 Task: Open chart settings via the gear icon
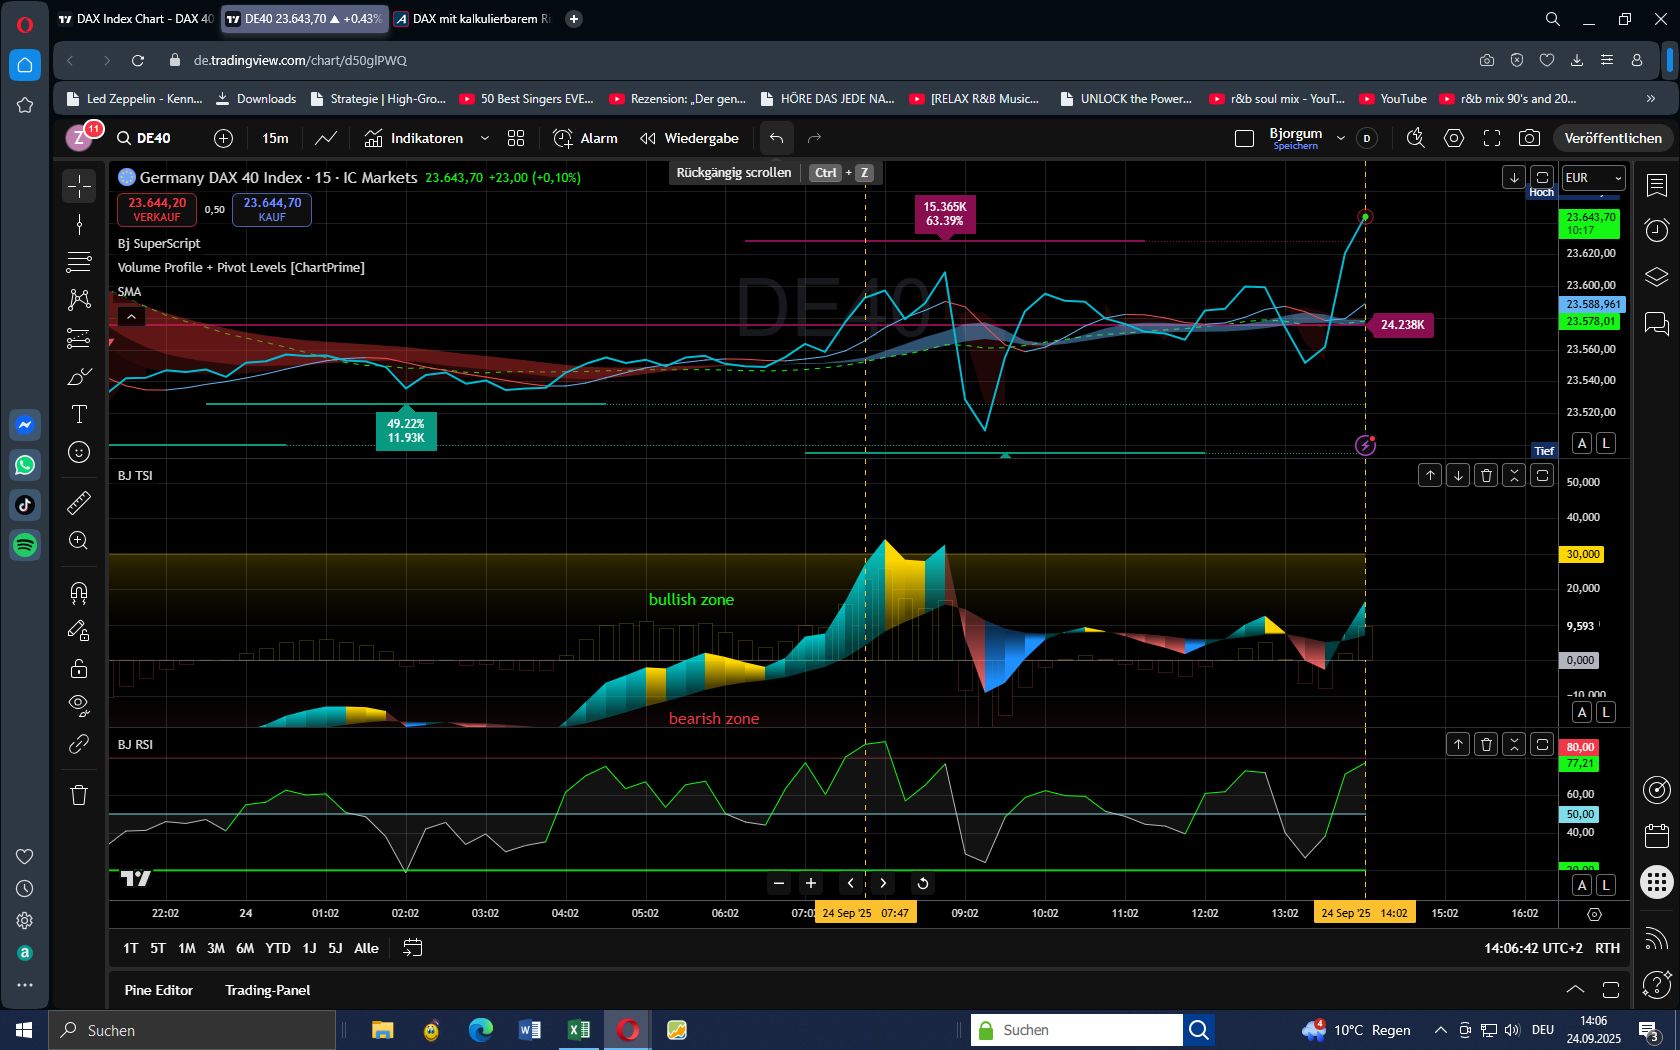pyautogui.click(x=1454, y=138)
